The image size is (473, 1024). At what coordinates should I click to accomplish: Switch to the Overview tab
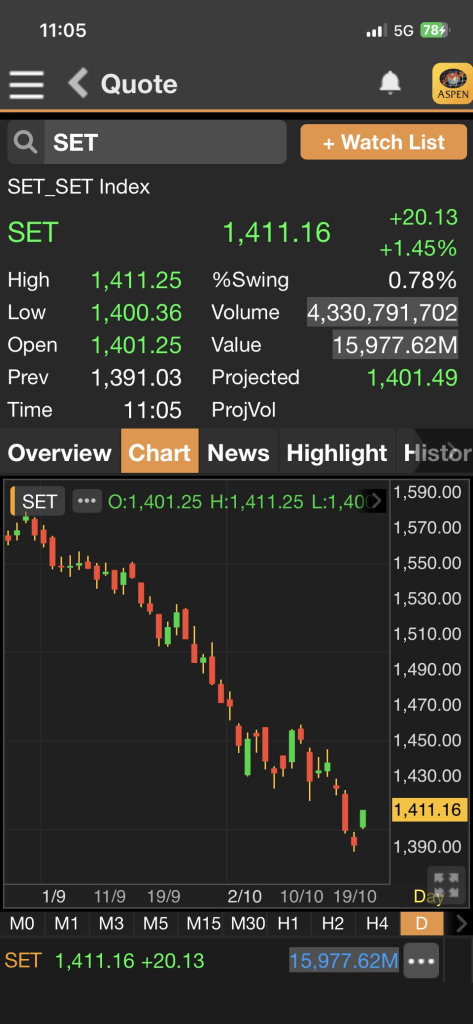click(x=60, y=453)
